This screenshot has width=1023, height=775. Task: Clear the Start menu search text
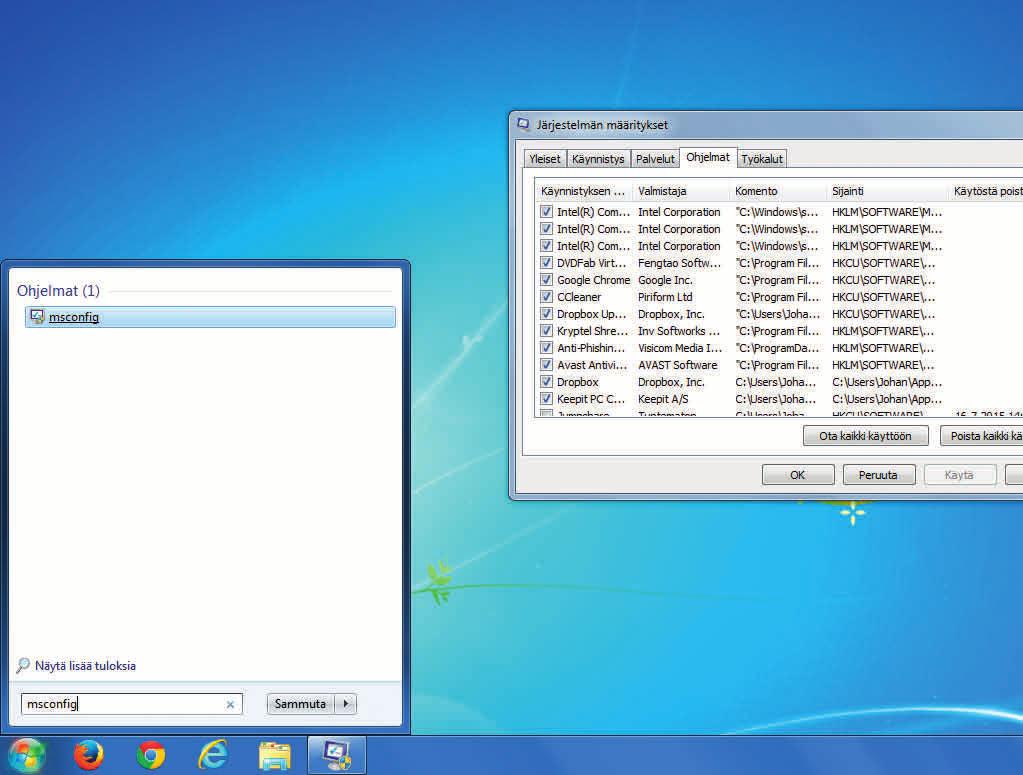click(230, 705)
